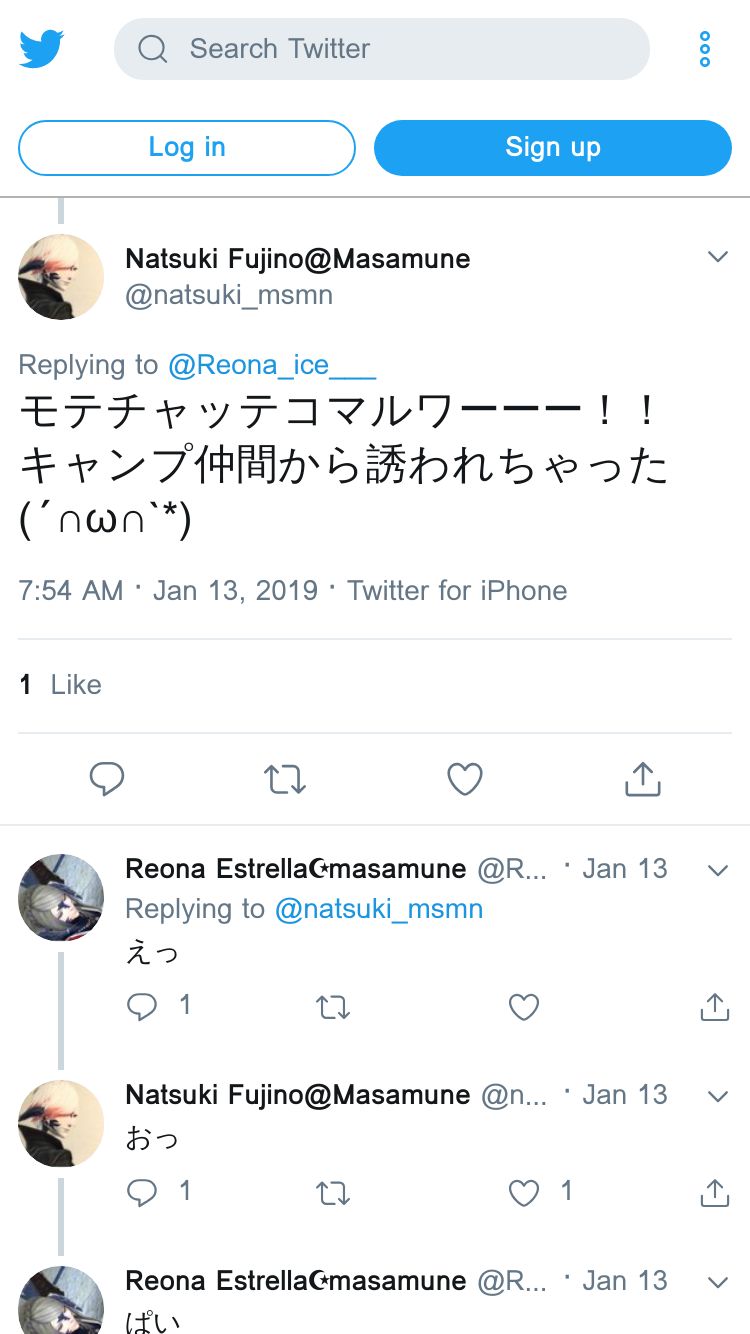Open dropdown caret on Reona's えっ reply
750x1334 pixels.
717,870
